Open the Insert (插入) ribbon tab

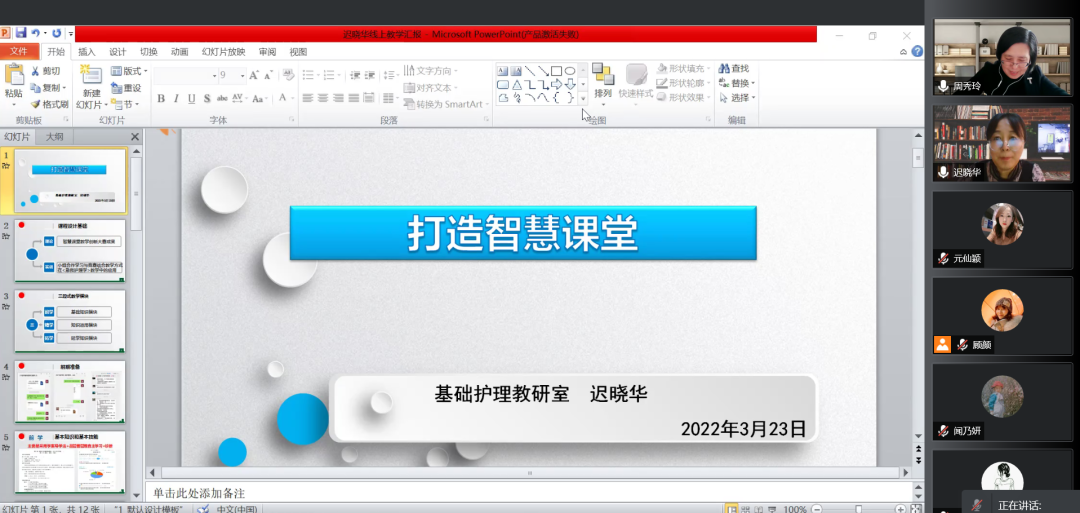pos(86,52)
